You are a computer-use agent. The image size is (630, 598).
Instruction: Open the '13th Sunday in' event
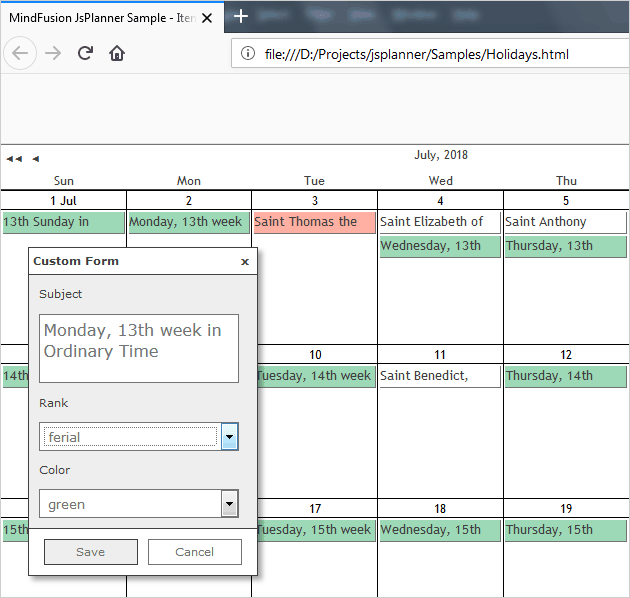63,222
